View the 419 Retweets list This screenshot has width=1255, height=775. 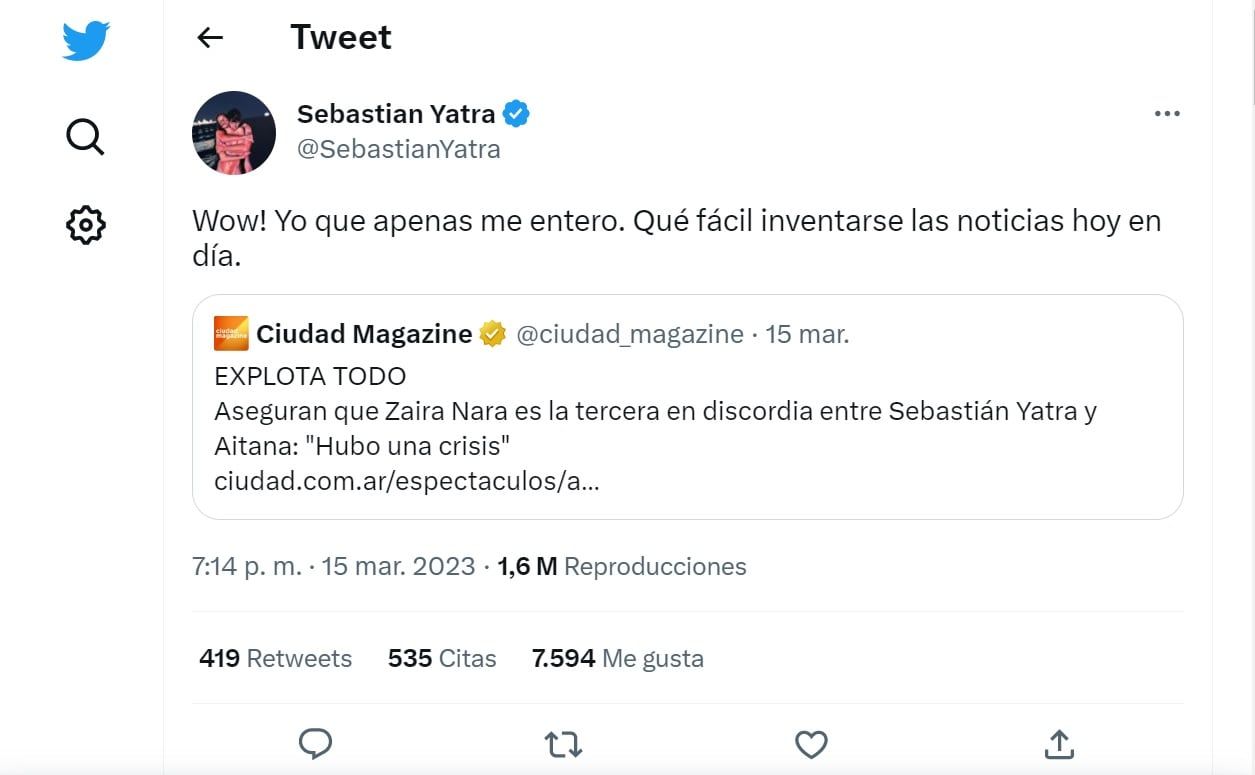(274, 658)
